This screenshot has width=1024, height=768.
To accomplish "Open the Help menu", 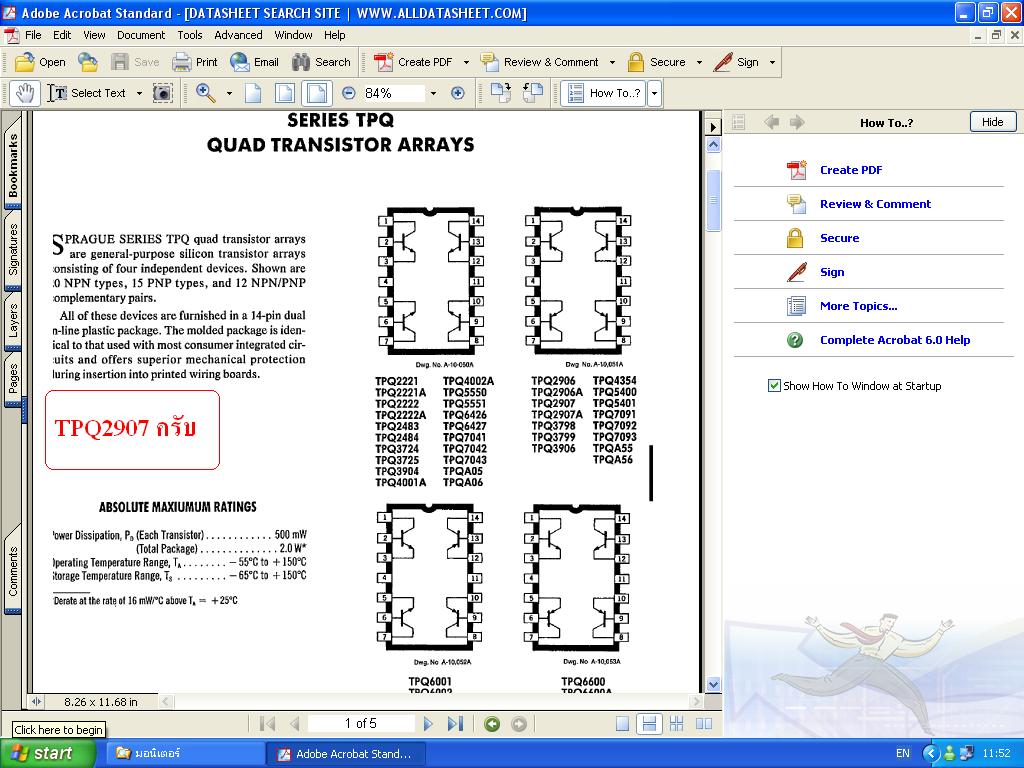I will (334, 35).
